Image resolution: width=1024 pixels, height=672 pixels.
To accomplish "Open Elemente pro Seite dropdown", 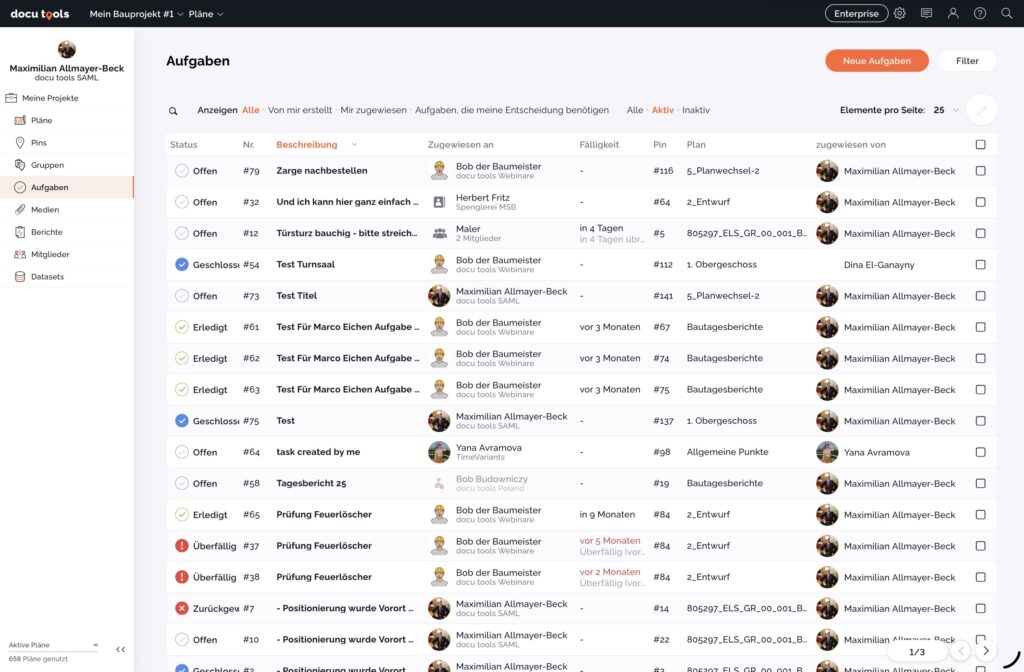I will 946,110.
